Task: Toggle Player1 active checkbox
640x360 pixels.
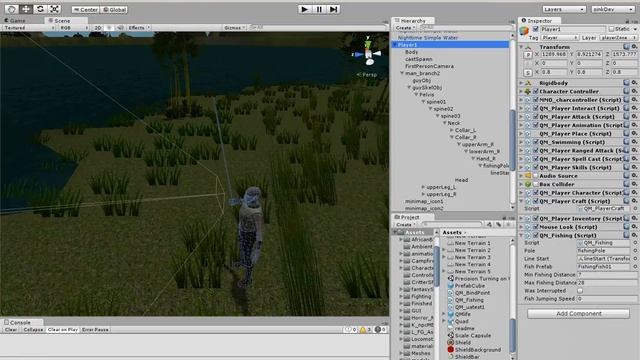Action: 536,29
